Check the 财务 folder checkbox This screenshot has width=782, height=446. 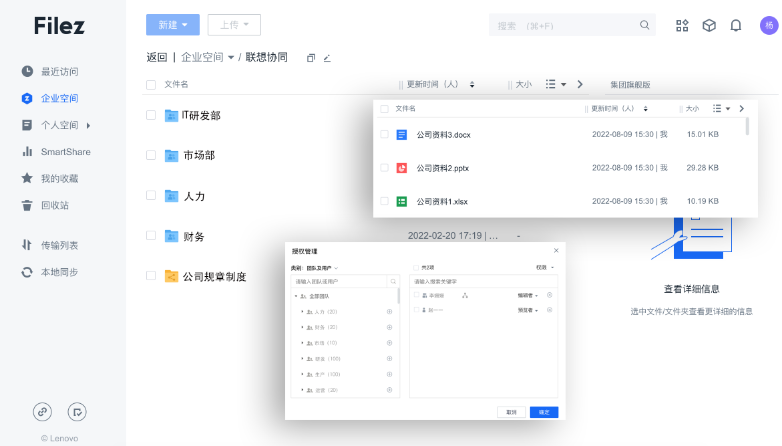pyautogui.click(x=151, y=235)
